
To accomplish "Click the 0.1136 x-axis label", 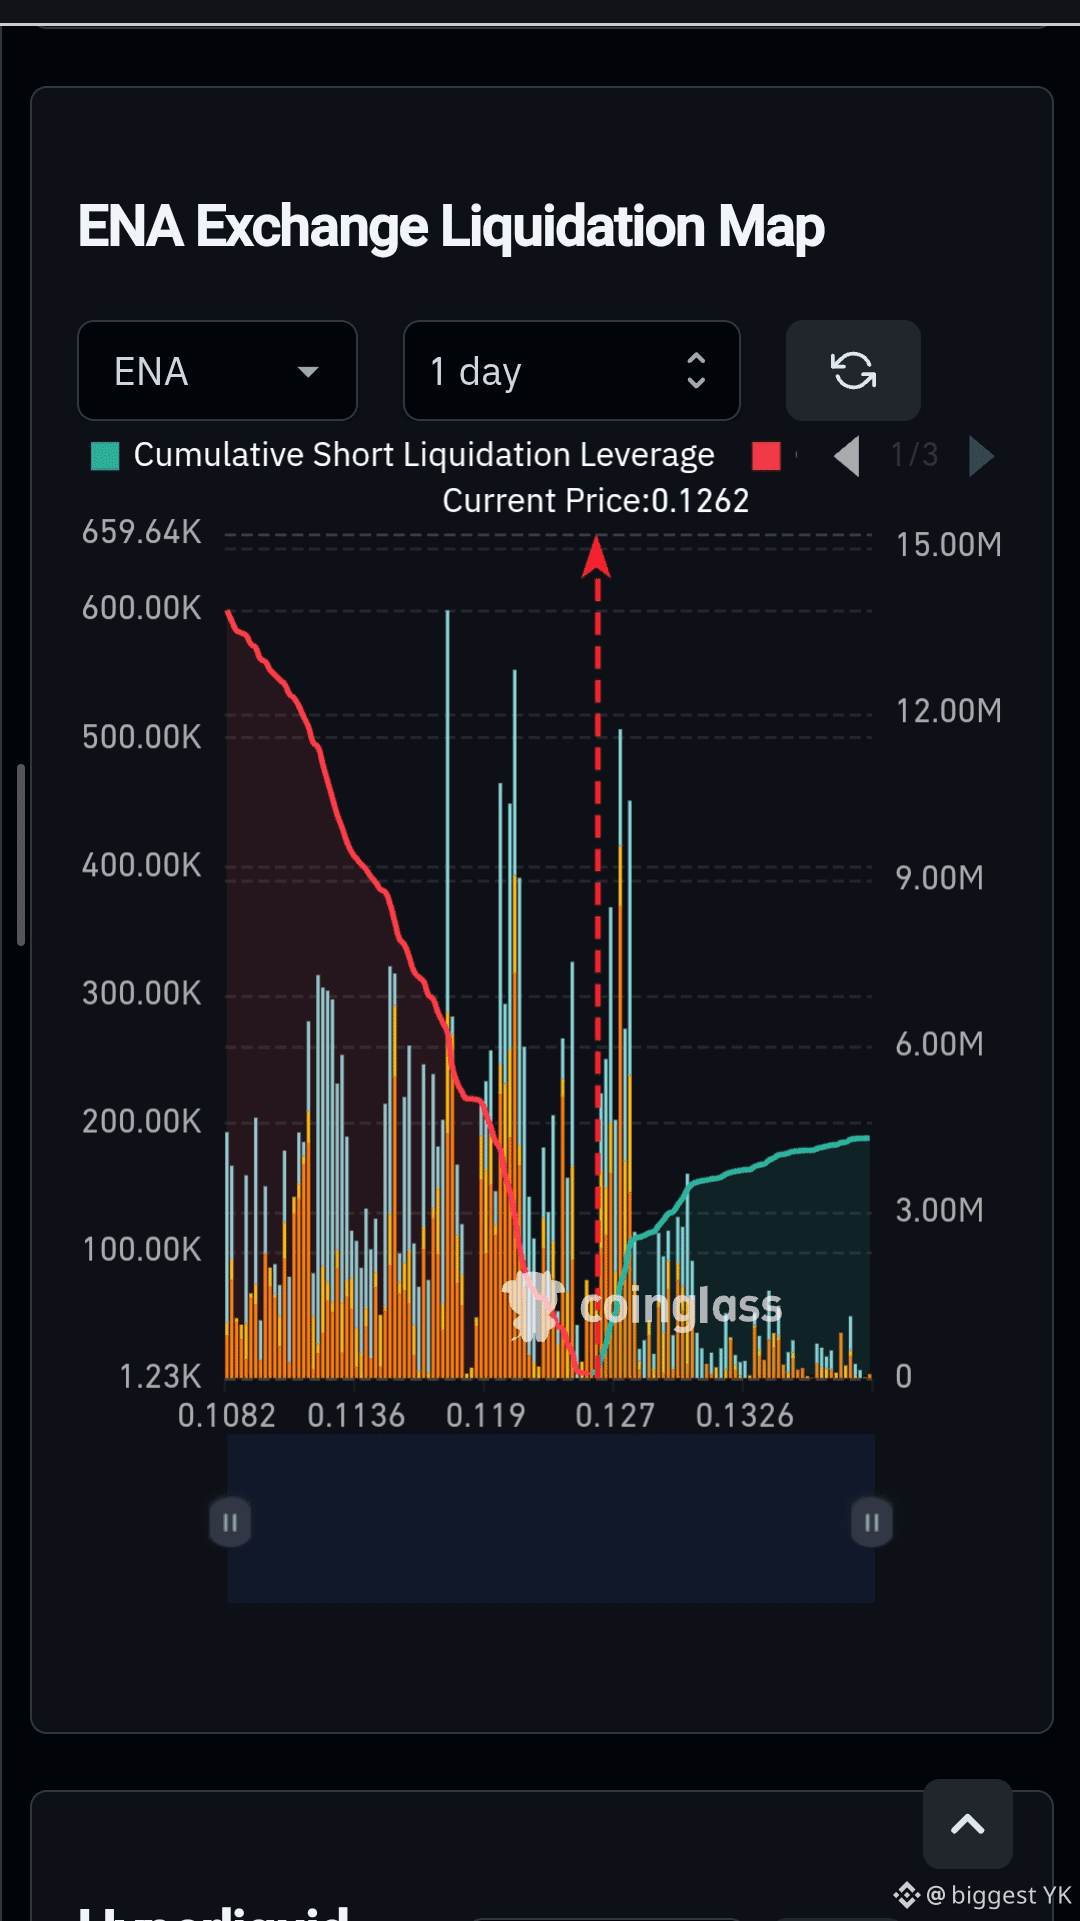I will 356,1415.
